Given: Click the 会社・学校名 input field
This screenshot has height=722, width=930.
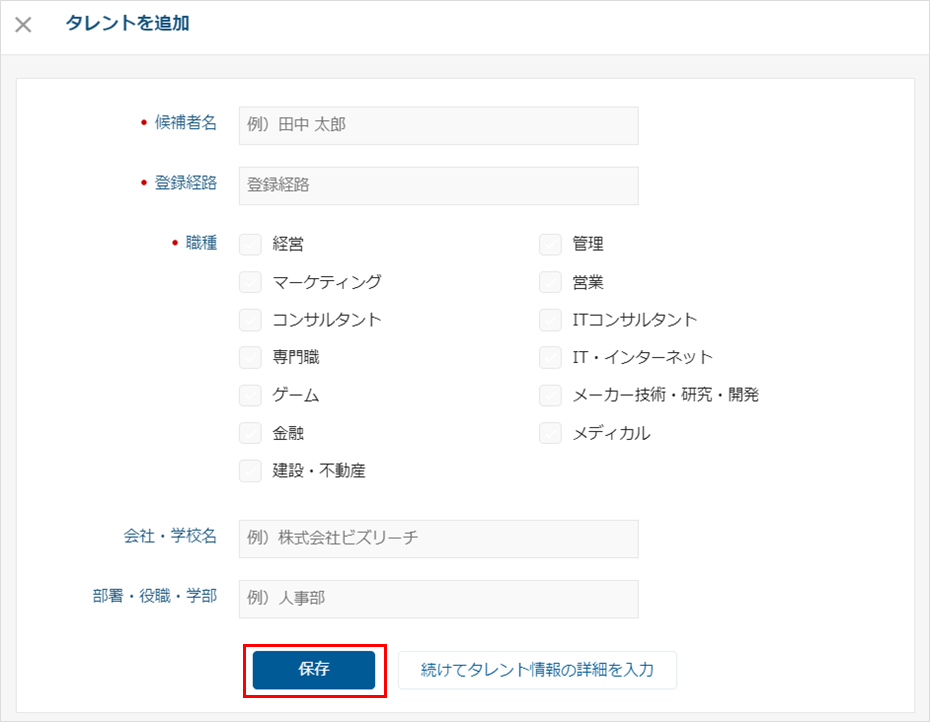Looking at the screenshot, I should coord(438,539).
